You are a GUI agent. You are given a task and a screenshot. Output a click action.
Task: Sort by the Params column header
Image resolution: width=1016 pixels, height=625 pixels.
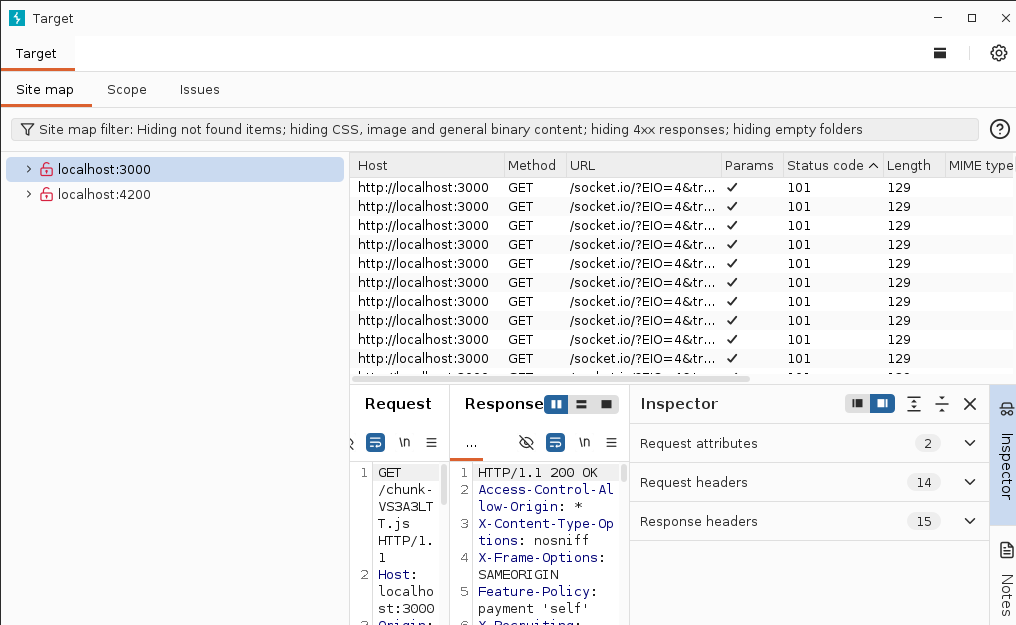[x=752, y=166]
